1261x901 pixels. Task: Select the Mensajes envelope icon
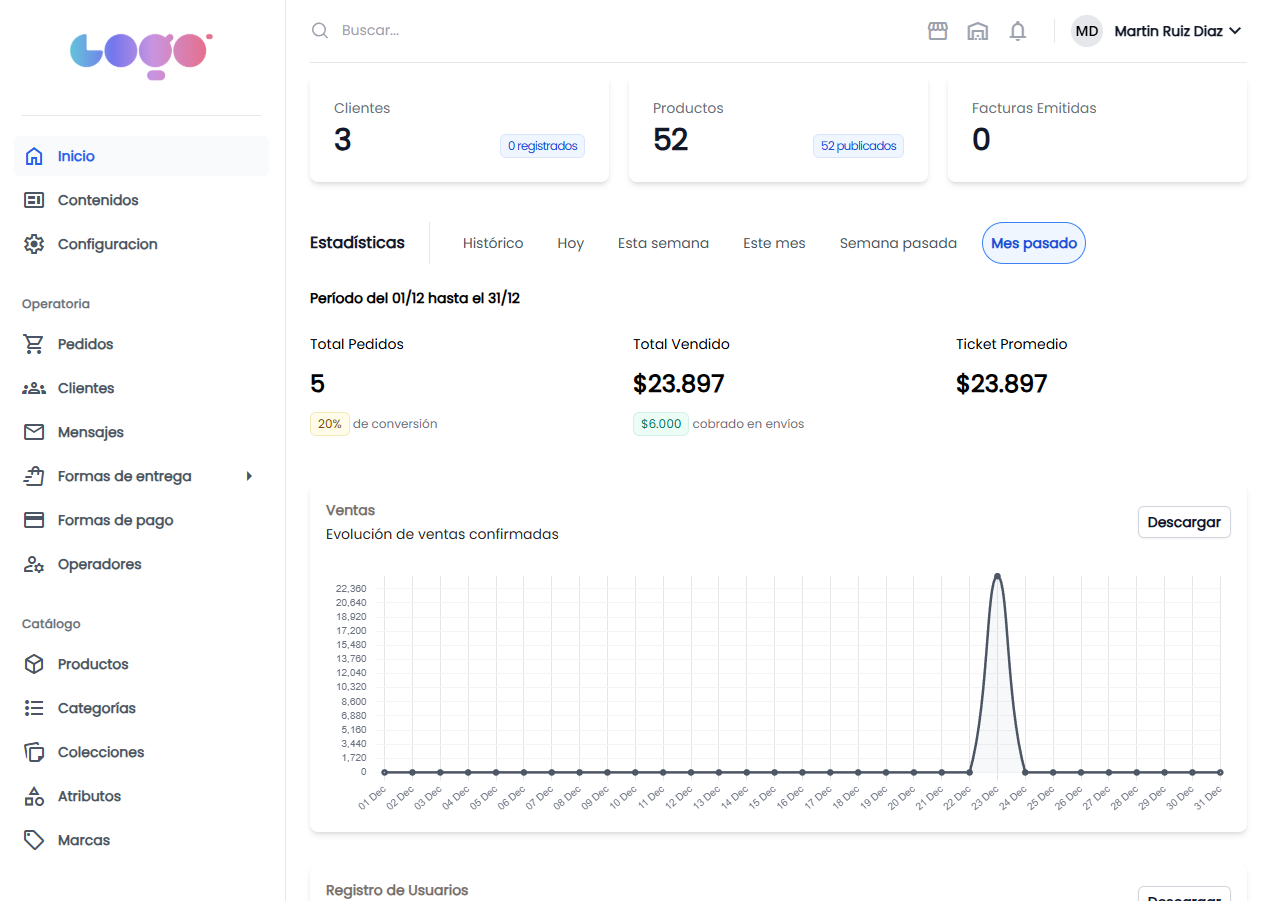point(34,432)
